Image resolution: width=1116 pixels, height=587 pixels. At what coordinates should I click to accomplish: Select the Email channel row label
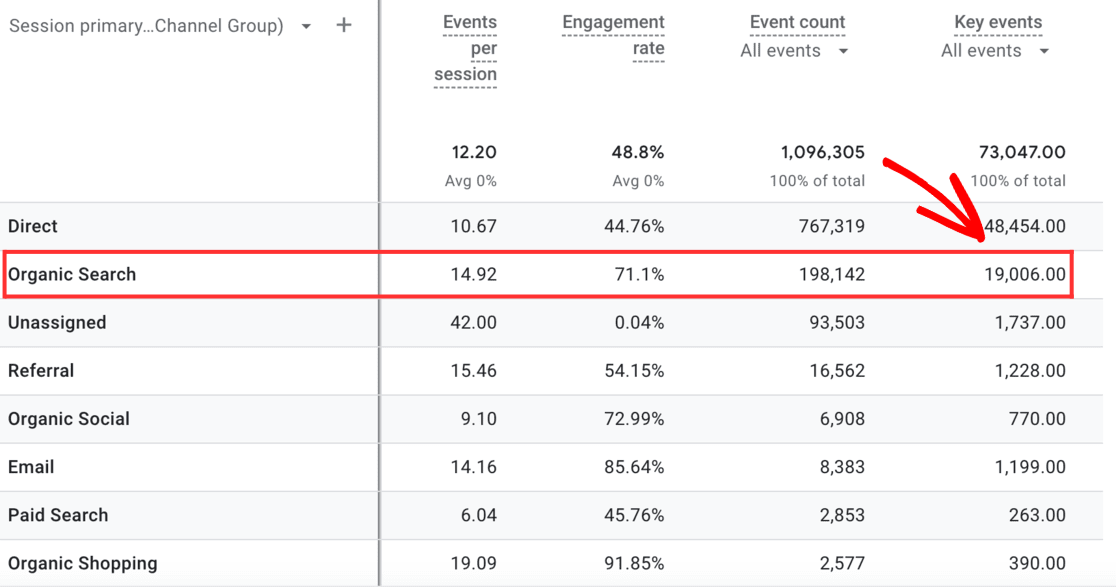point(33,466)
